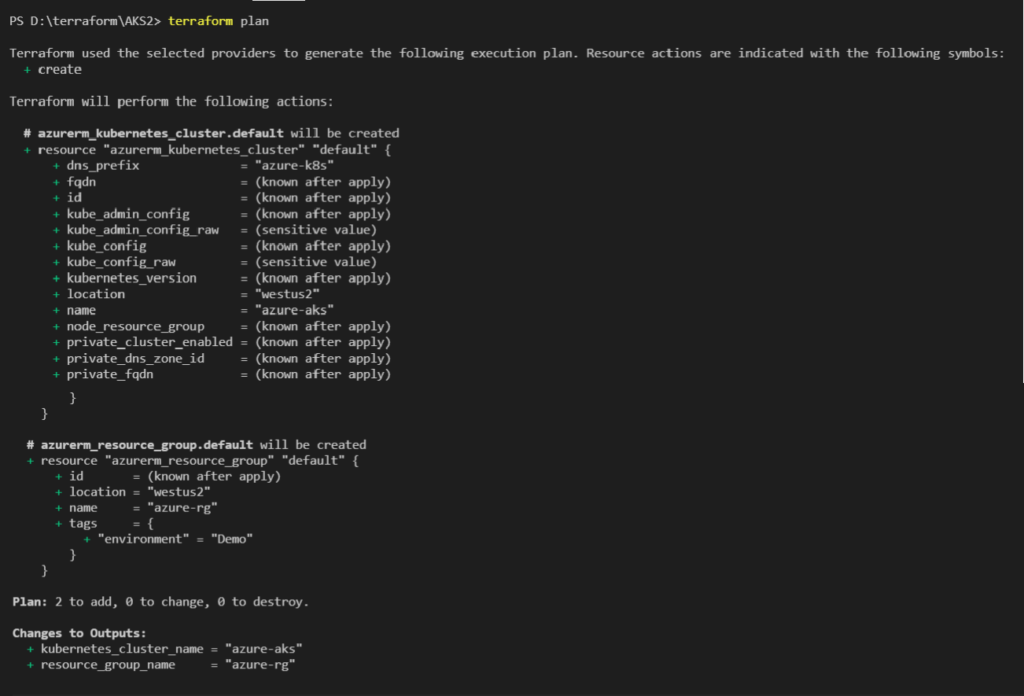Screen dimensions: 1024x696
Task: Click the kubernetes_version attribute name
Action: tap(132, 278)
